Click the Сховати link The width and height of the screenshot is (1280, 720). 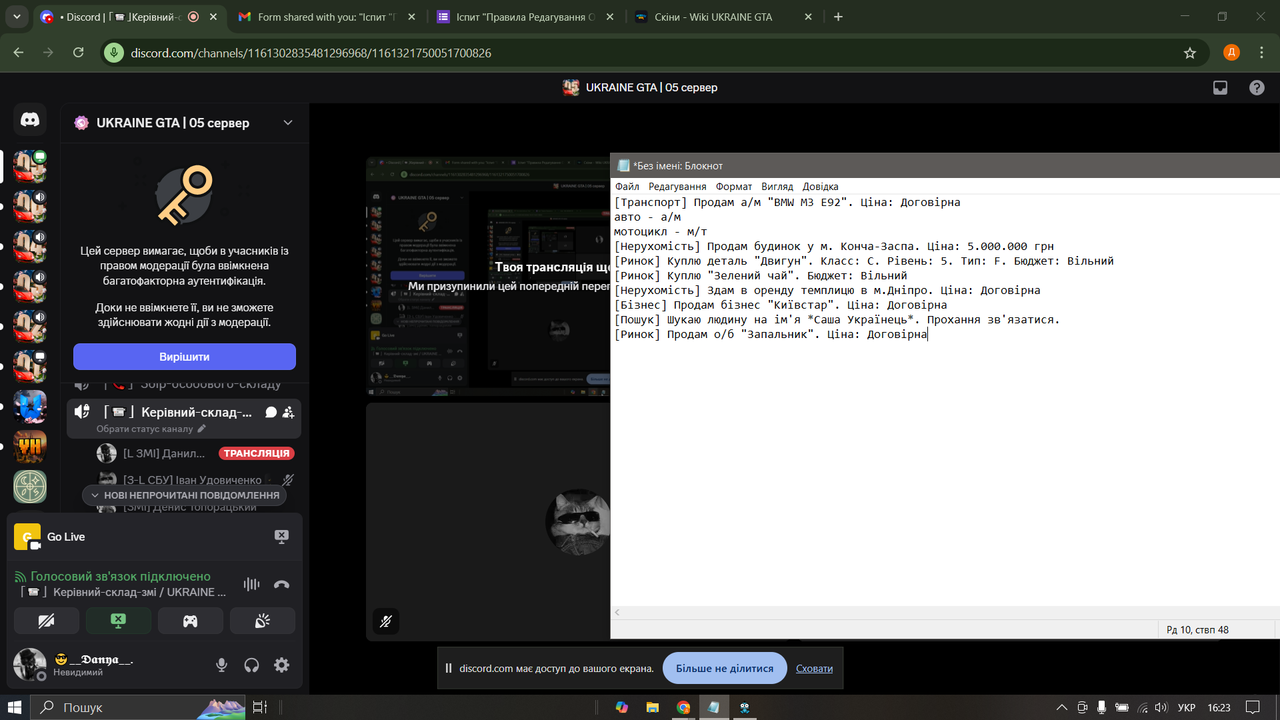point(814,669)
